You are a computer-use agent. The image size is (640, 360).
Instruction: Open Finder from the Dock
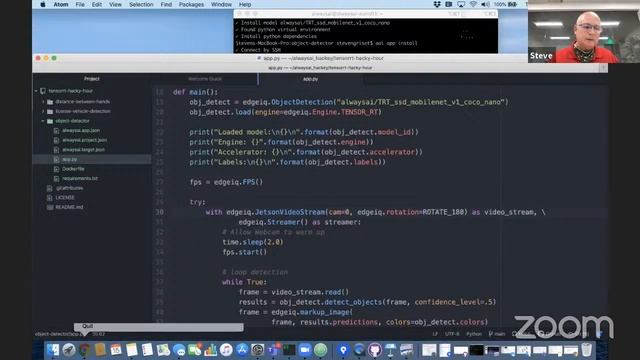click(x=53, y=350)
